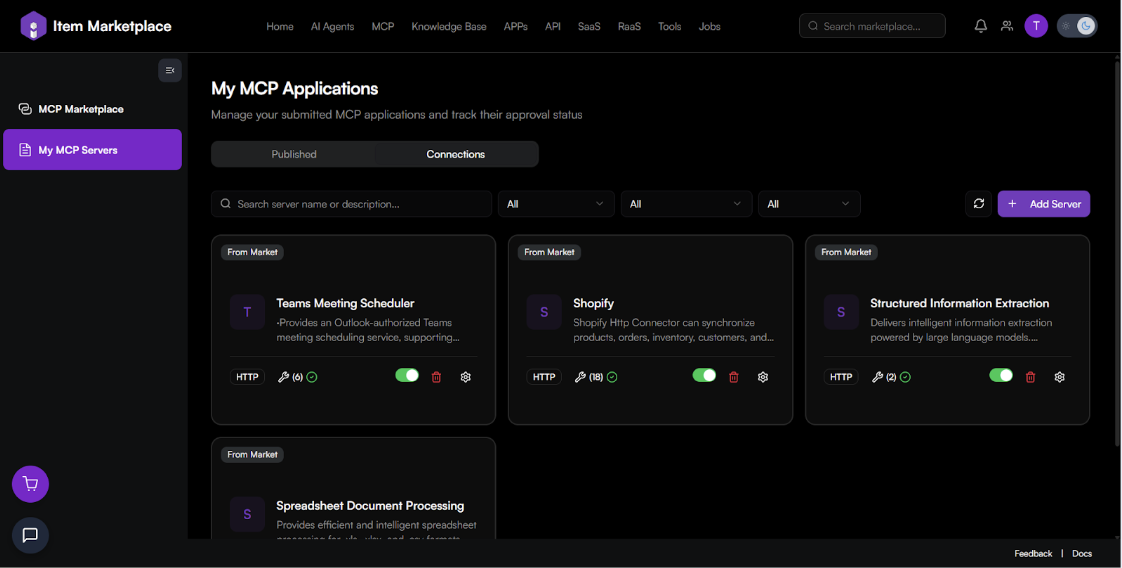Switch to the Published tab
The width and height of the screenshot is (1122, 568).
coord(294,154)
